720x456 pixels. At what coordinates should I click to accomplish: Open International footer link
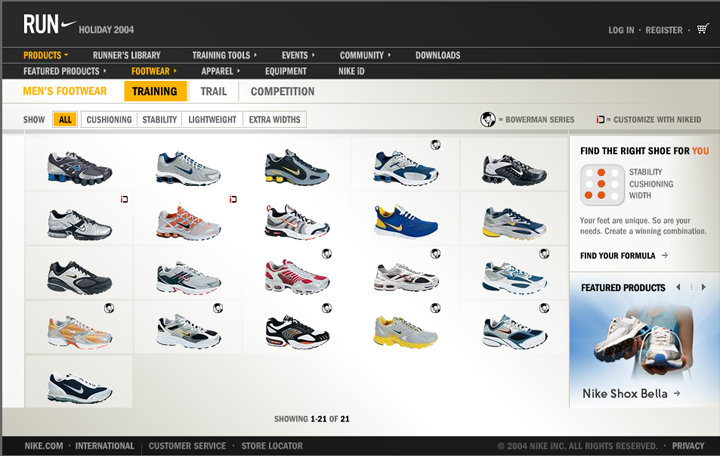click(105, 446)
